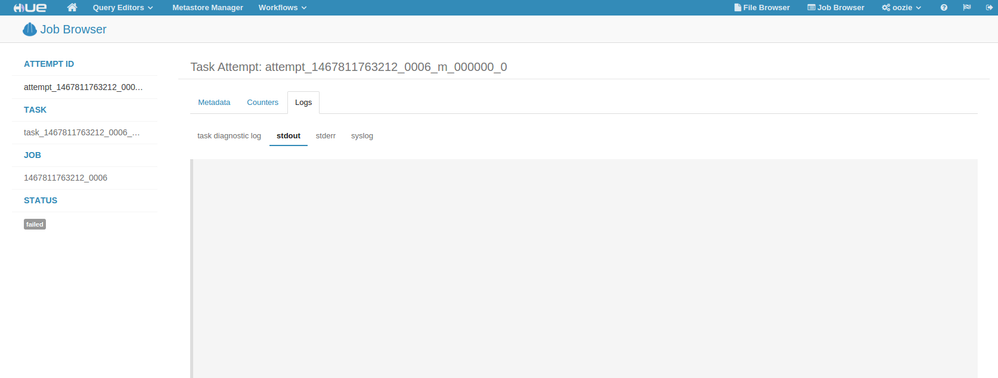
Task: Click the Hue logo
Action: [29, 8]
